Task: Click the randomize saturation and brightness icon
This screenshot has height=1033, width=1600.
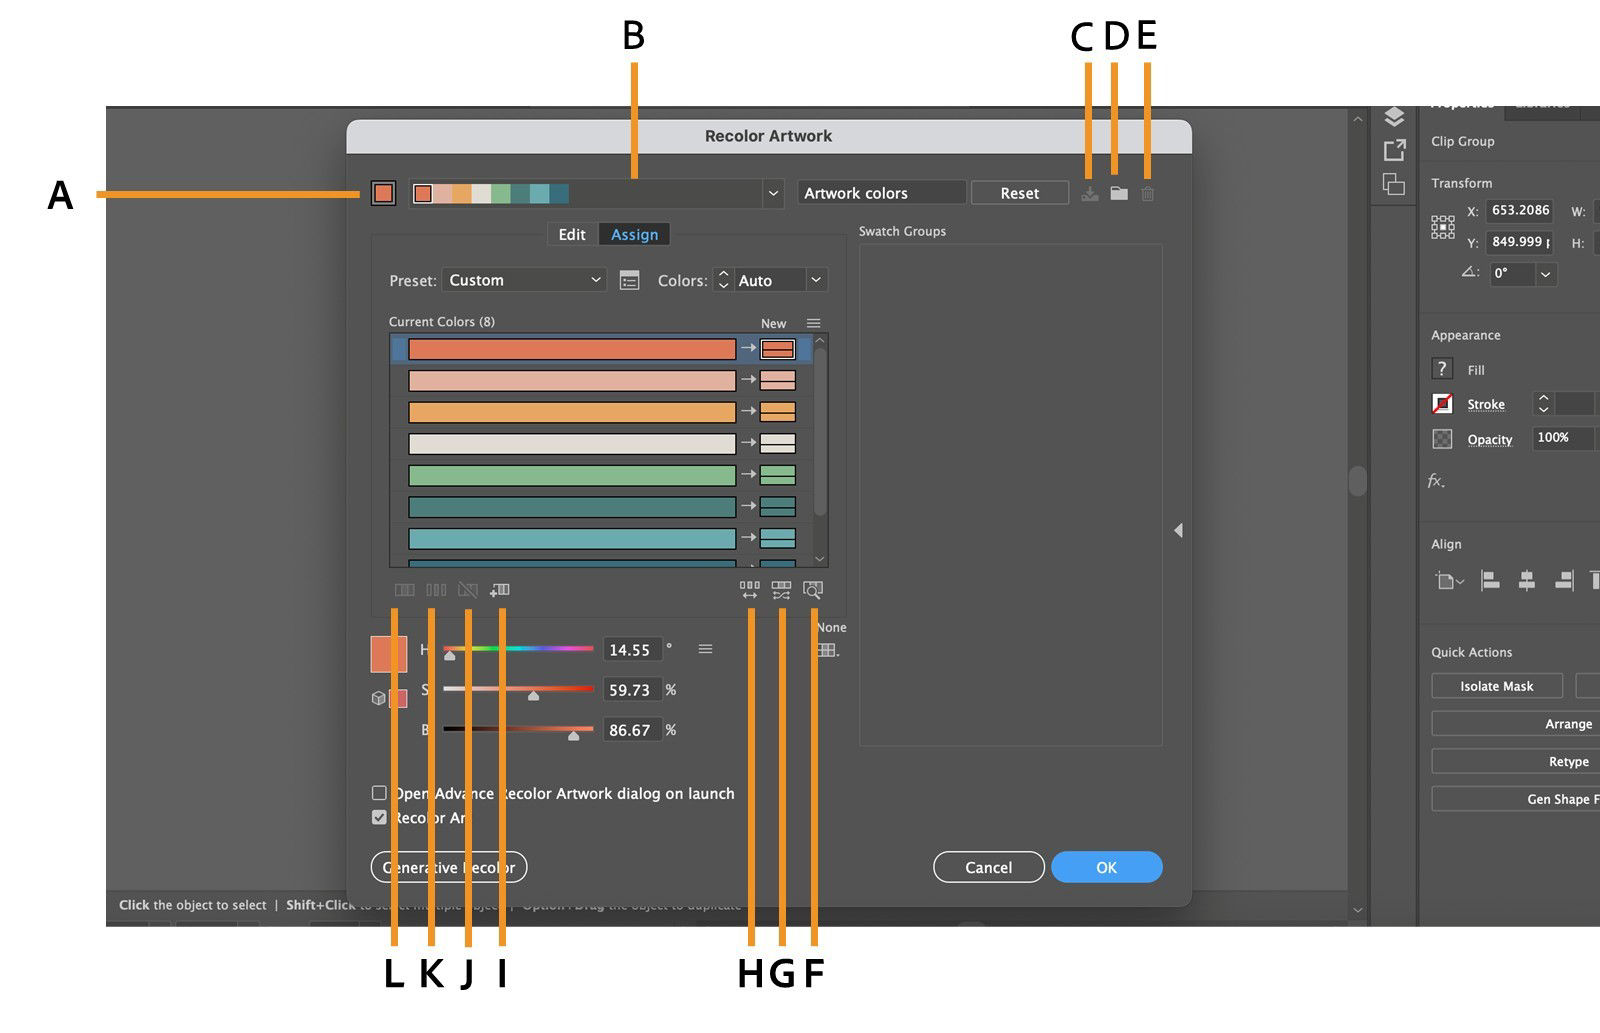Action: coord(781,590)
